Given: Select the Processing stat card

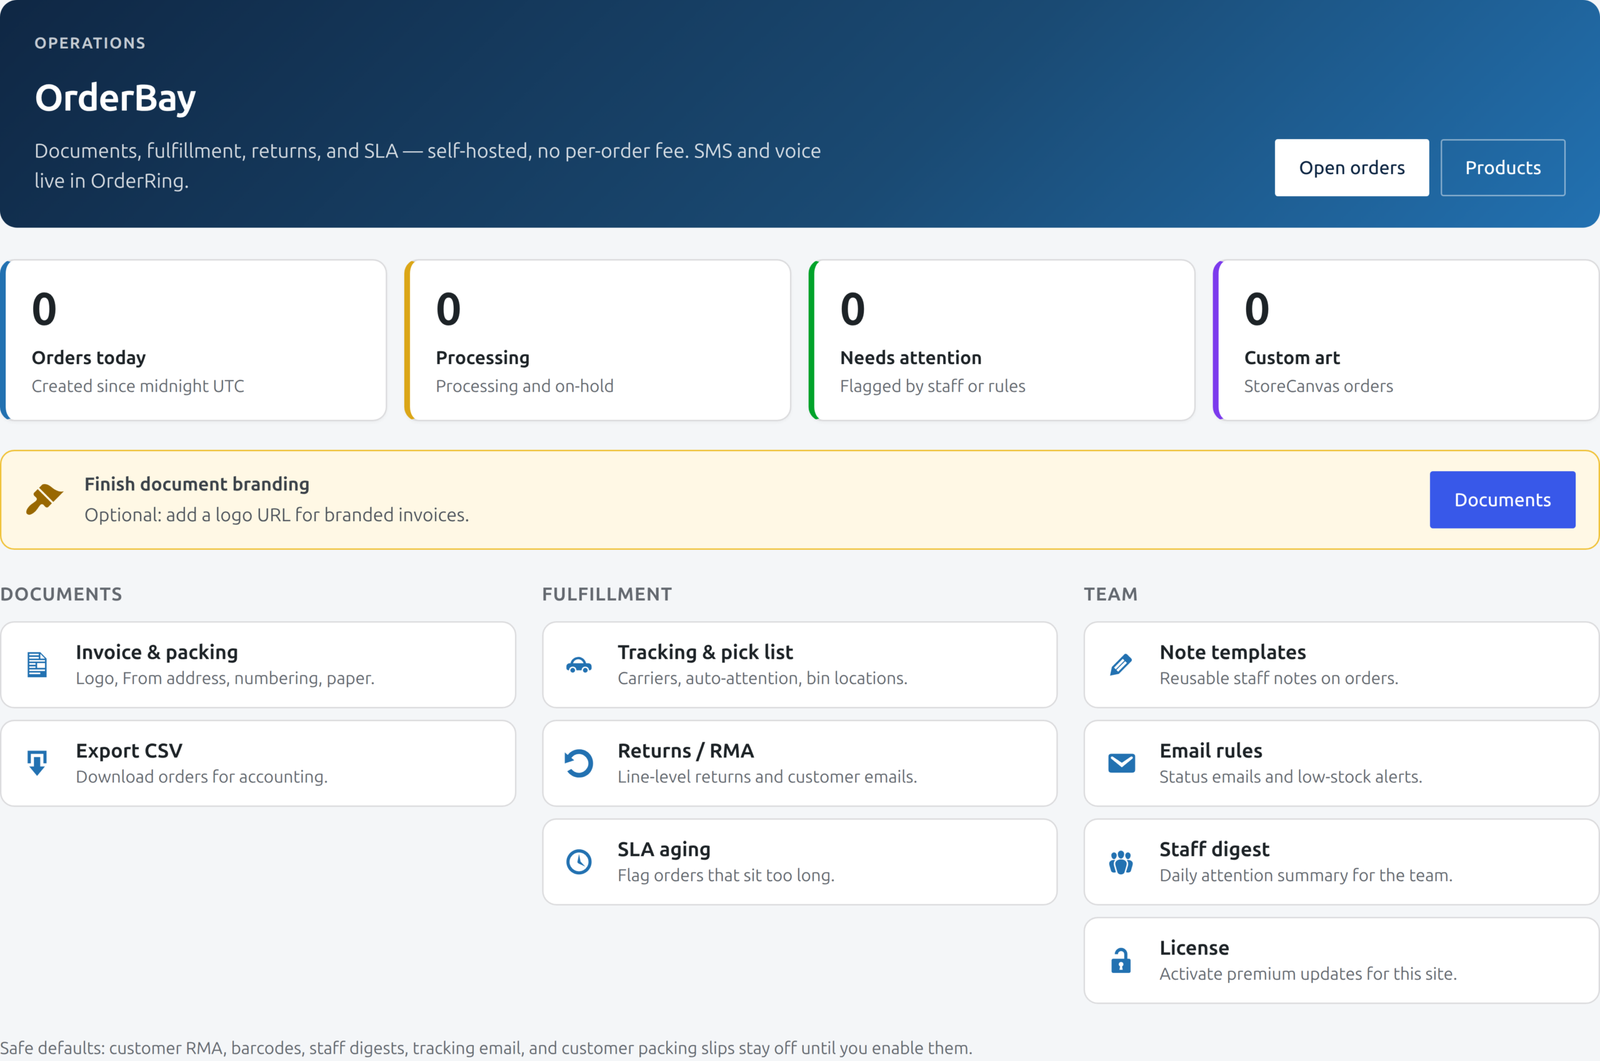Looking at the screenshot, I should click(x=598, y=340).
